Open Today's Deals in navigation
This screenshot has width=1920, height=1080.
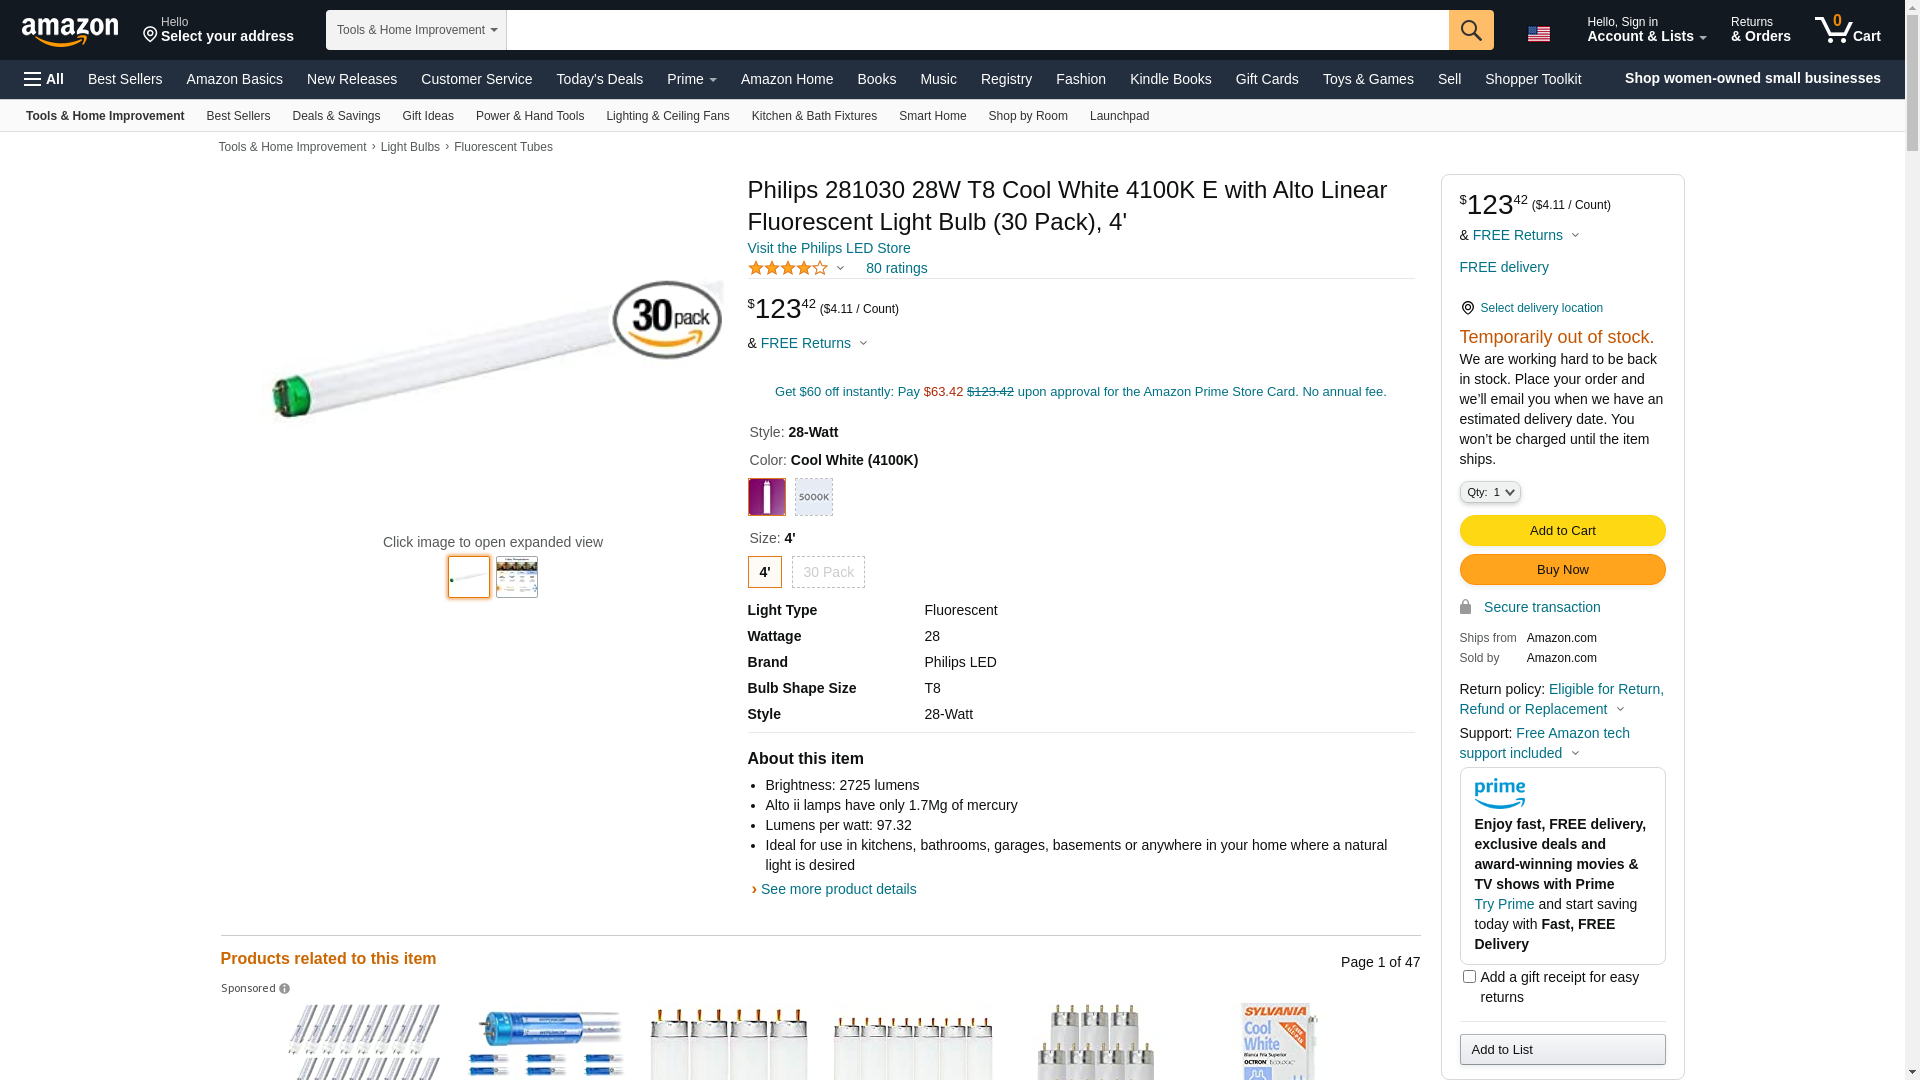599,79
